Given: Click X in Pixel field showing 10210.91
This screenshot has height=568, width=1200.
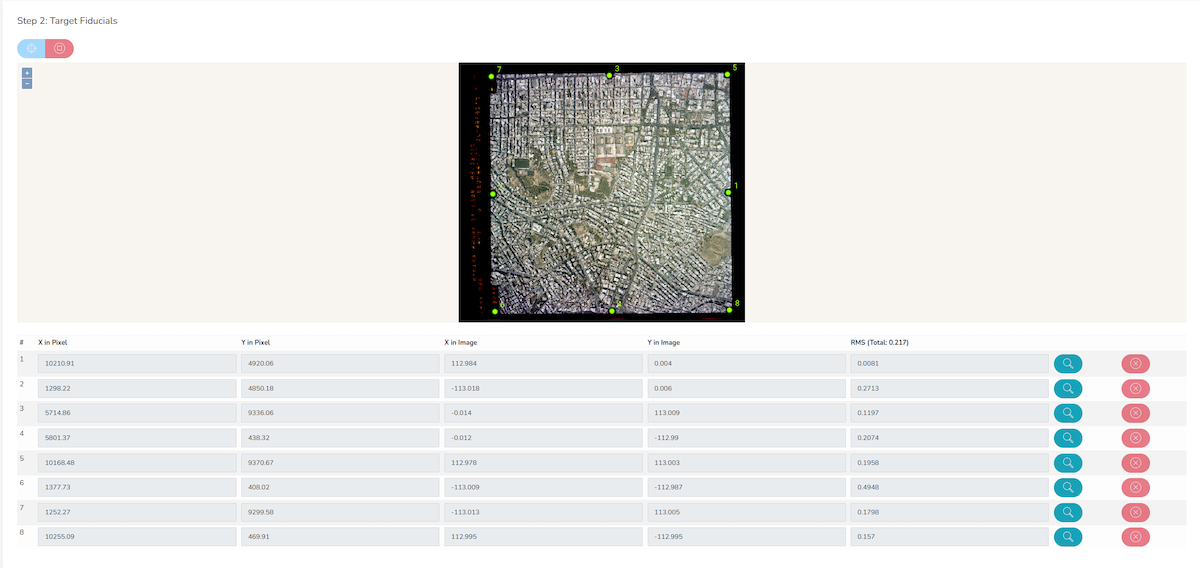Looking at the screenshot, I should click(137, 363).
